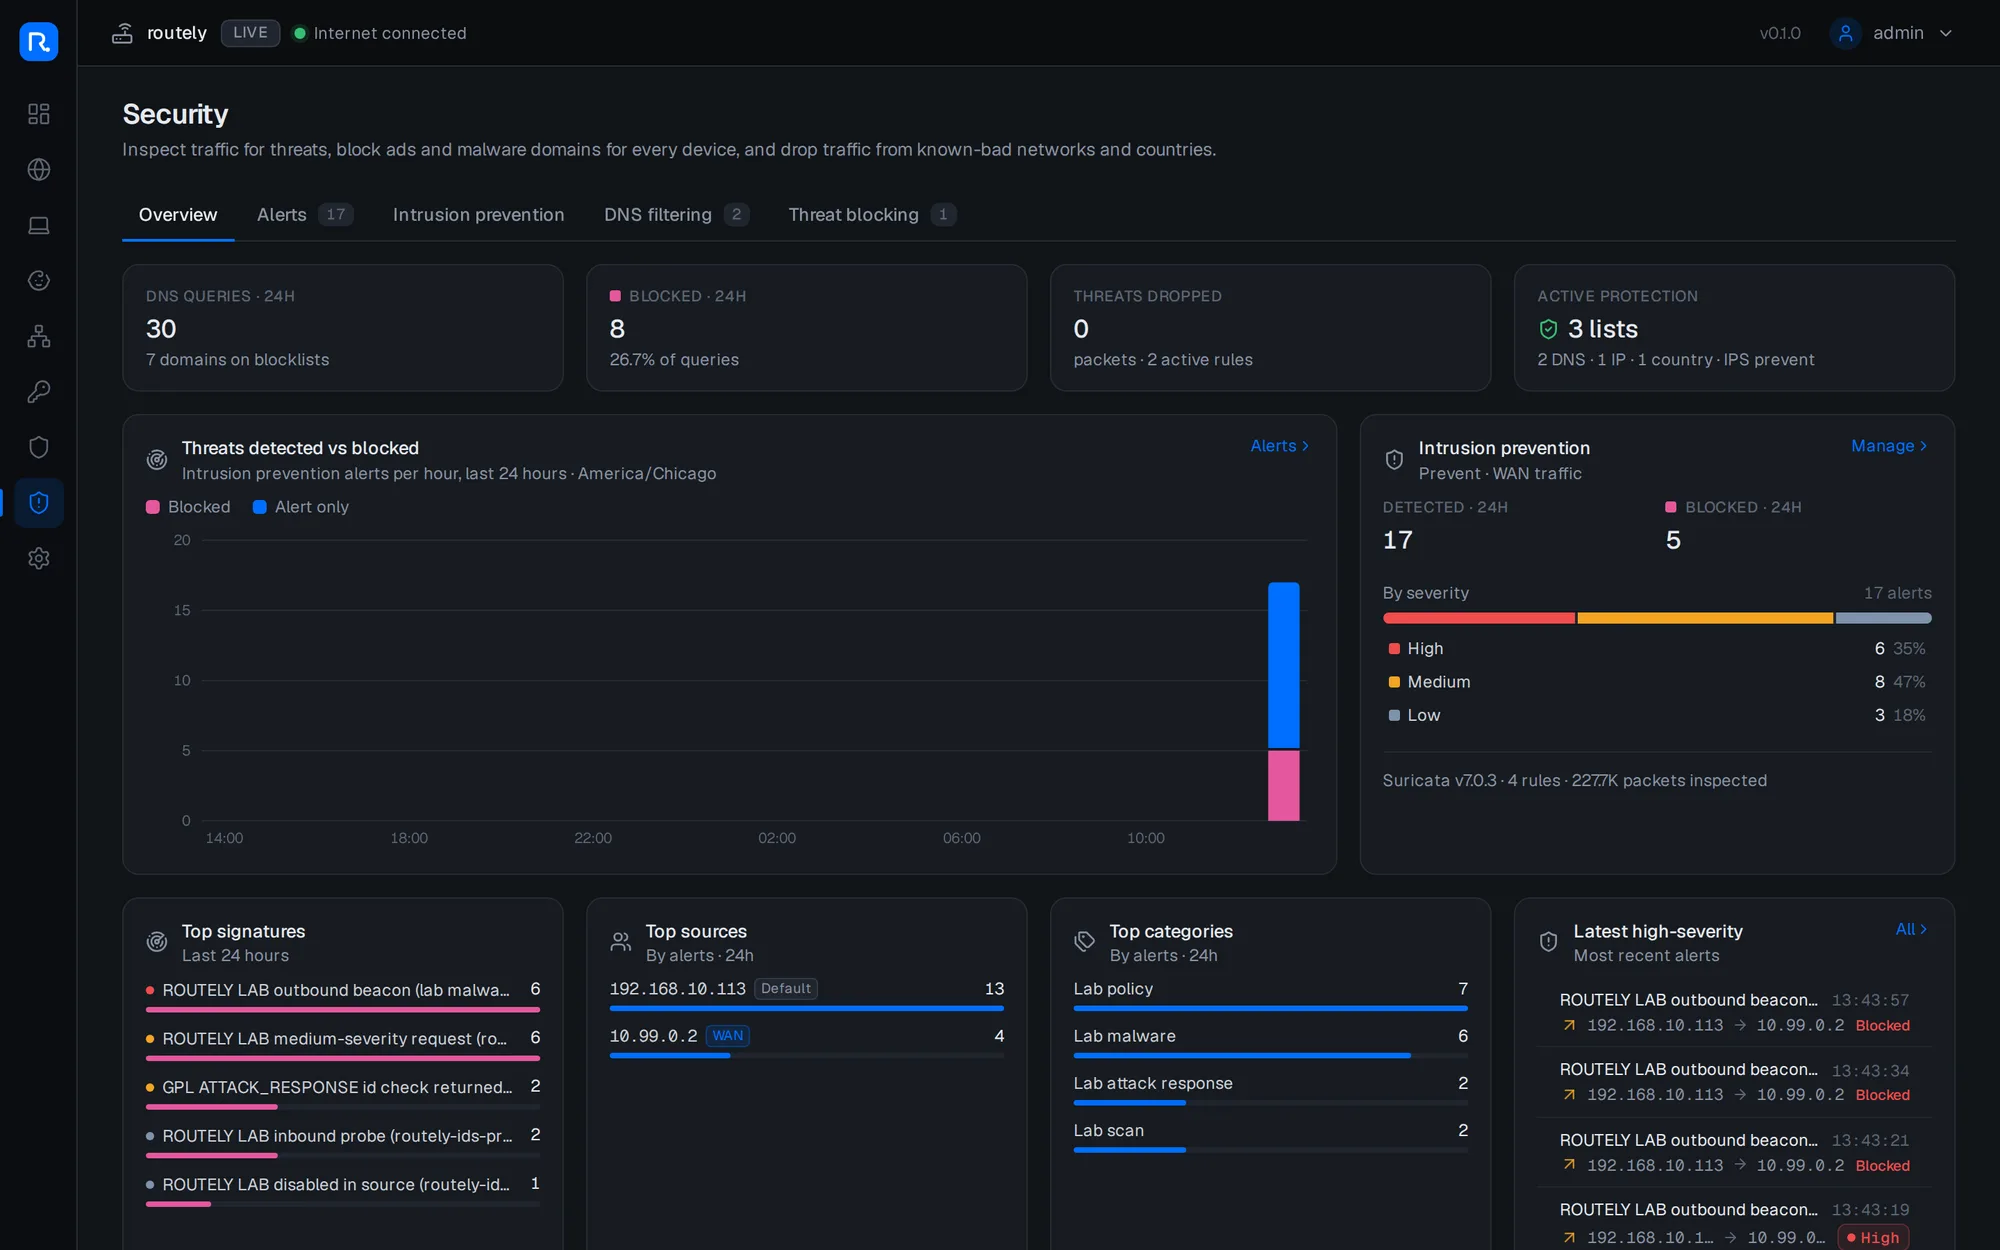Click the admin user avatar icon
The image size is (2000, 1250).
(1846, 33)
